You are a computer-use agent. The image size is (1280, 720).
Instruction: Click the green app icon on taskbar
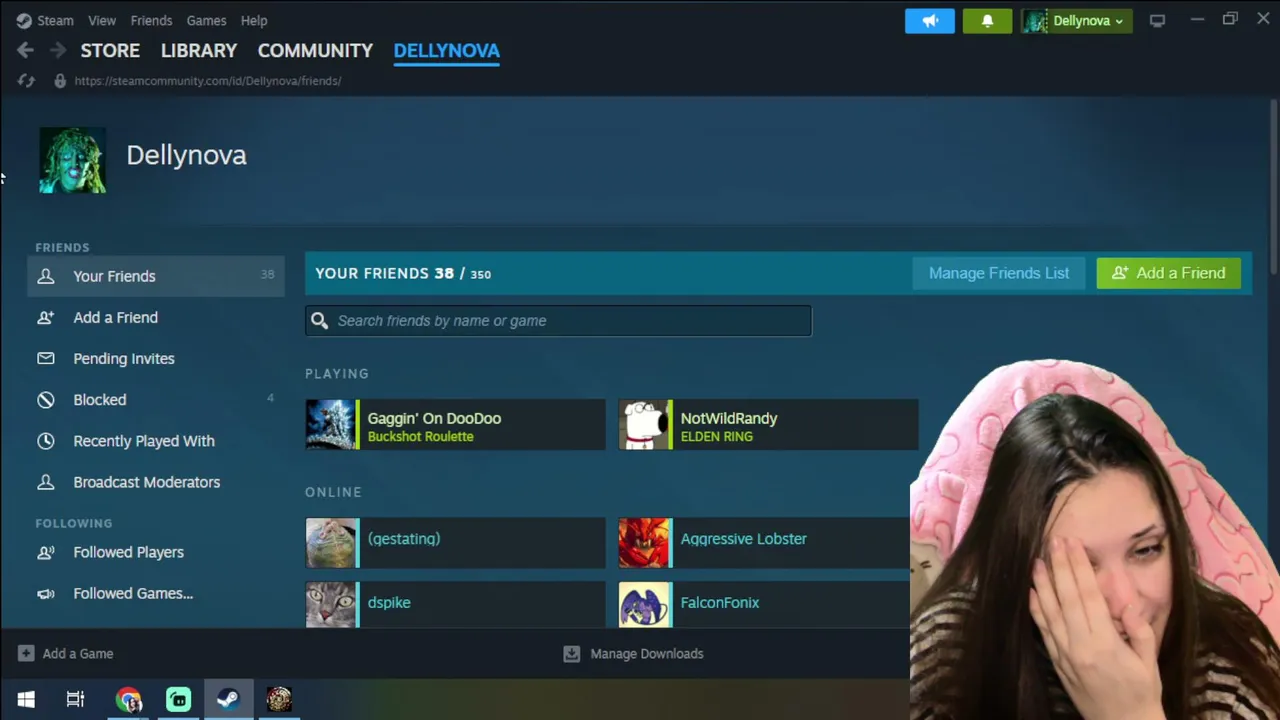click(178, 699)
